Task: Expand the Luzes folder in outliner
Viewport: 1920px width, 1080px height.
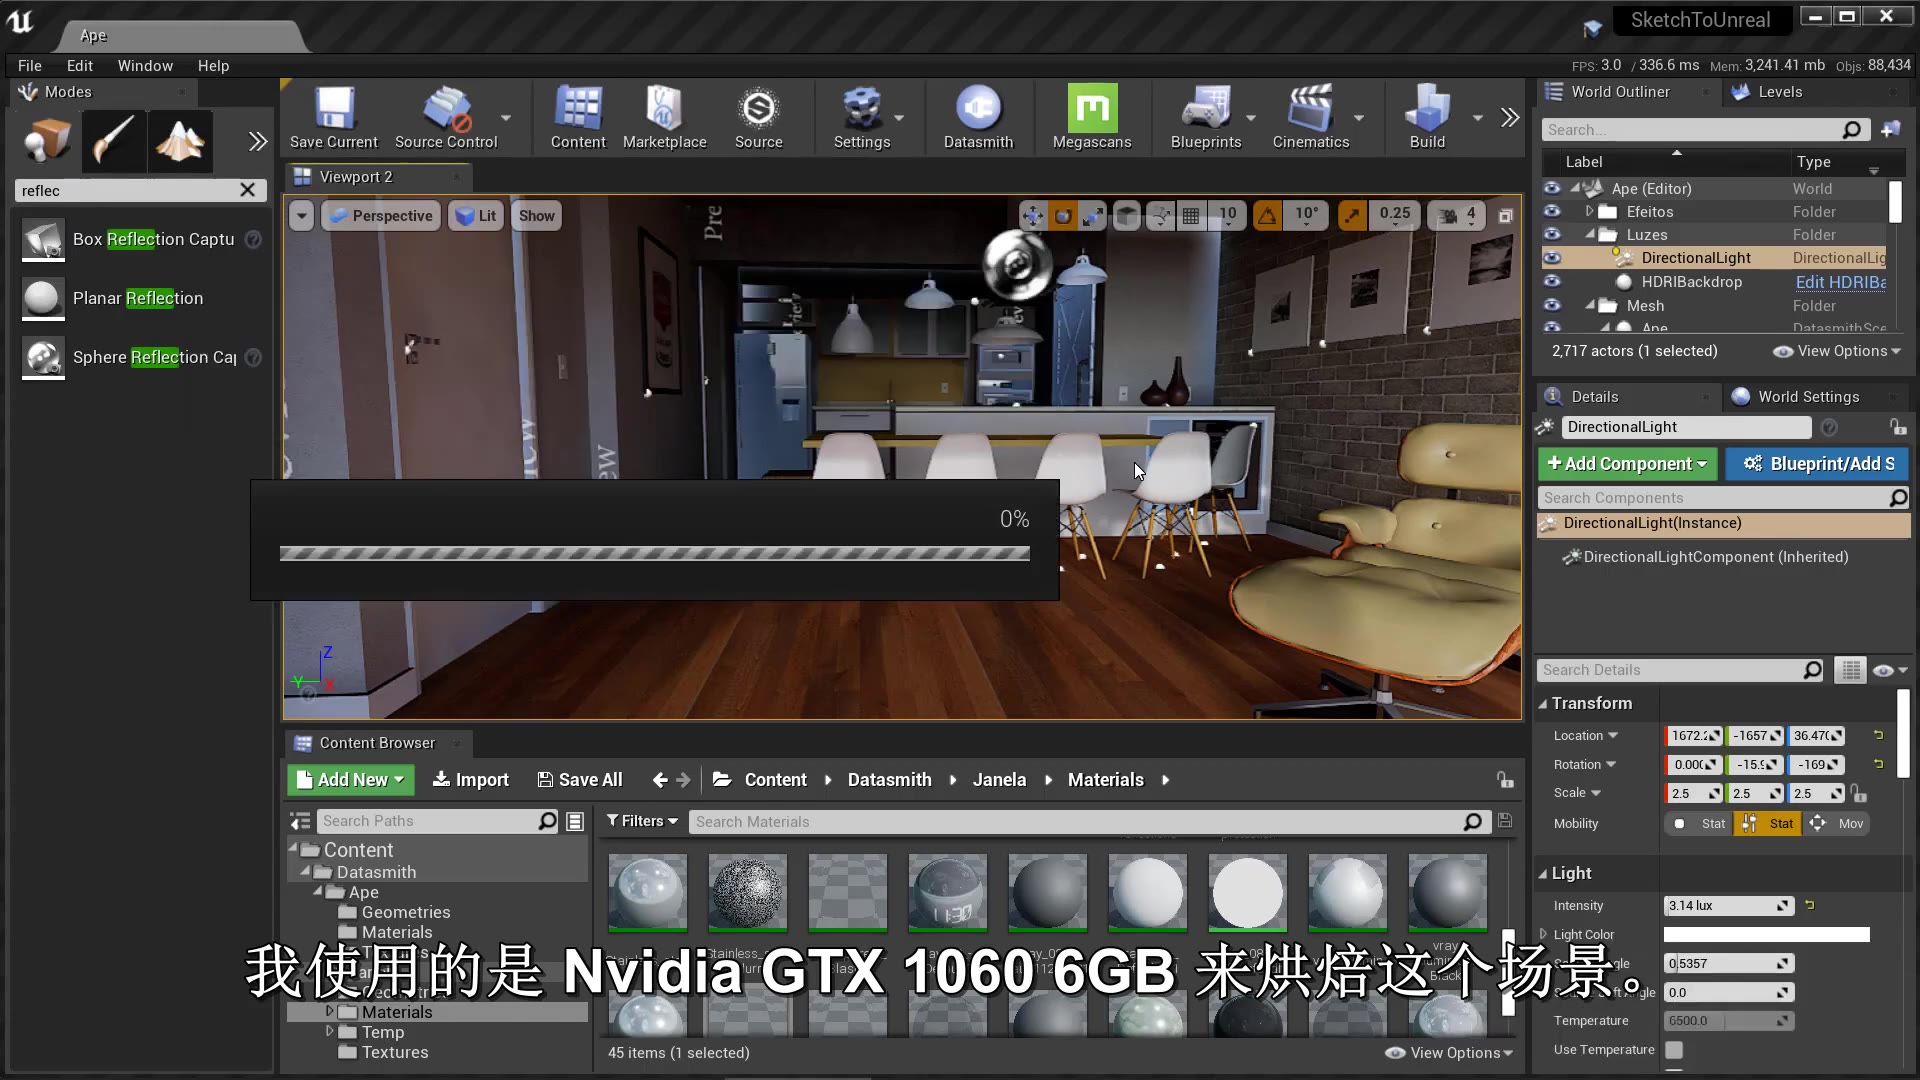Action: [1594, 235]
